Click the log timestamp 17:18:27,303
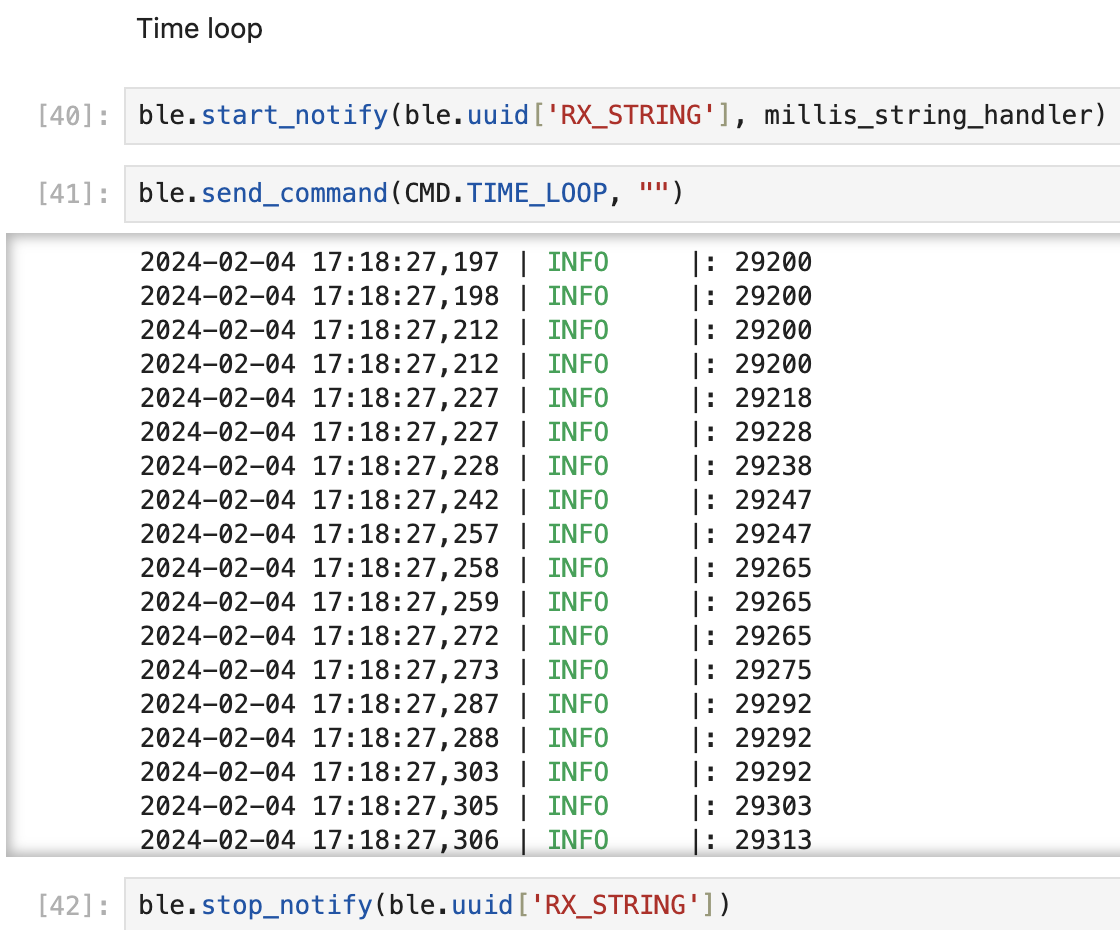The width and height of the screenshot is (1120, 930). pyautogui.click(x=406, y=772)
